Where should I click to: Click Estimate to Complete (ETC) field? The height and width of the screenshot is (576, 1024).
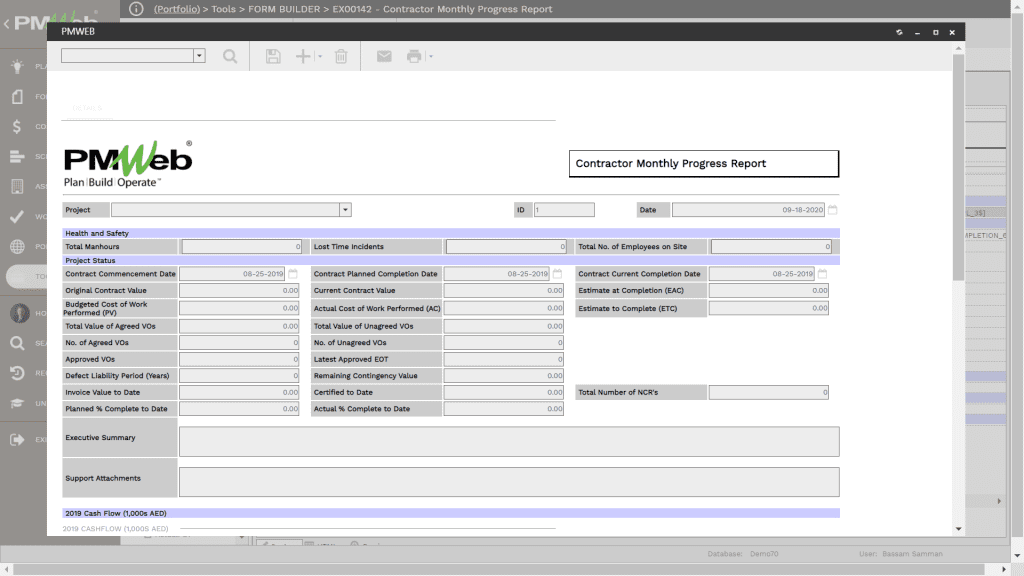click(769, 308)
